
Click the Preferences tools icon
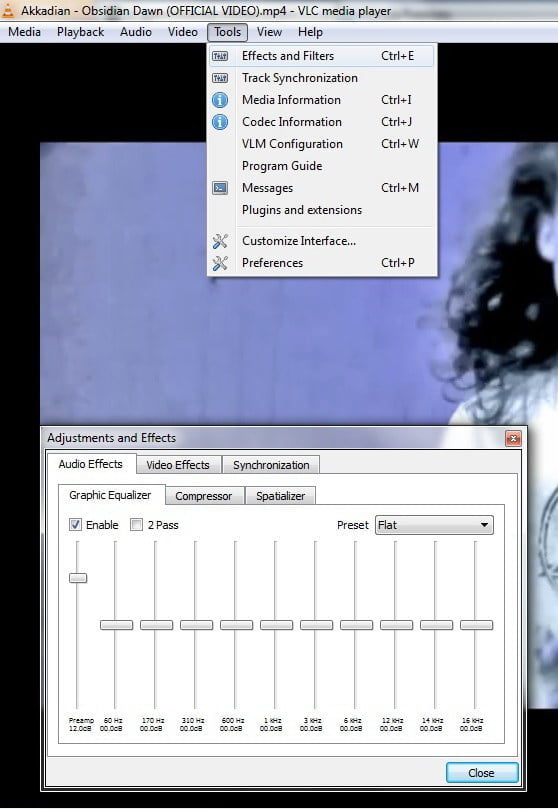pyautogui.click(x=220, y=263)
